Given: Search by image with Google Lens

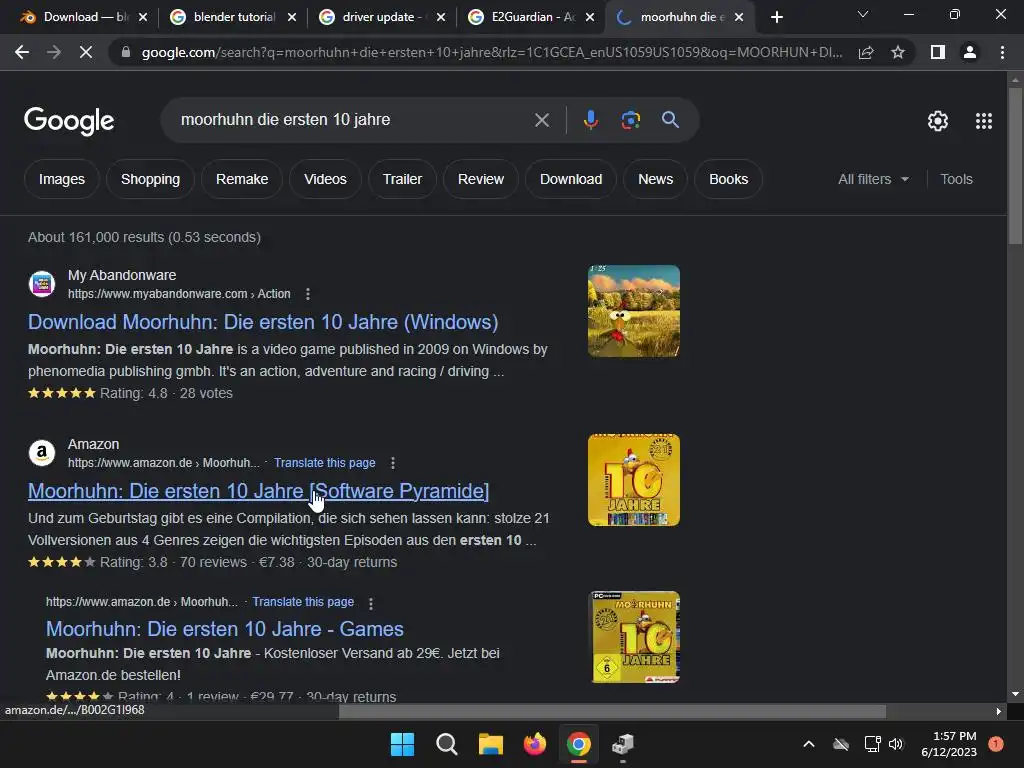Looking at the screenshot, I should coord(630,120).
